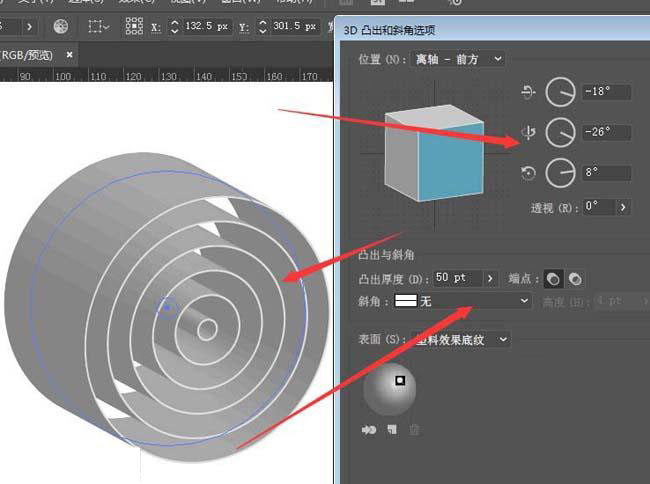Click the X-axis rotation dial showing -18°

(560, 93)
